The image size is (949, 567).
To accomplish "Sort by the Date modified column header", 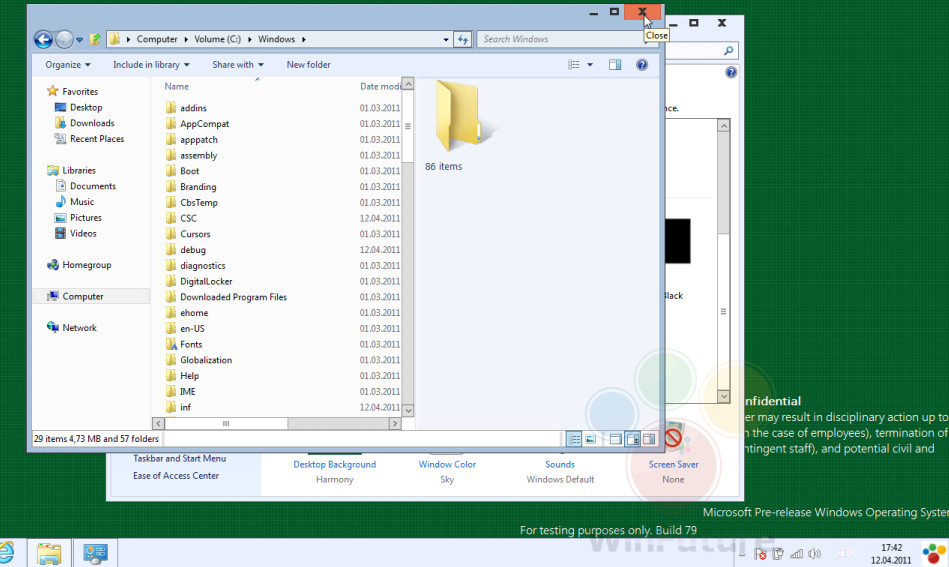I will click(x=380, y=87).
